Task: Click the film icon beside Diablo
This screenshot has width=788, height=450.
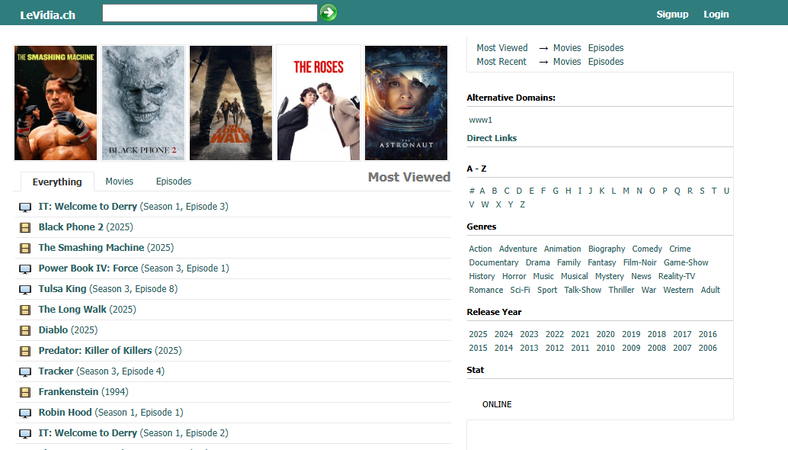Action: [x=25, y=330]
